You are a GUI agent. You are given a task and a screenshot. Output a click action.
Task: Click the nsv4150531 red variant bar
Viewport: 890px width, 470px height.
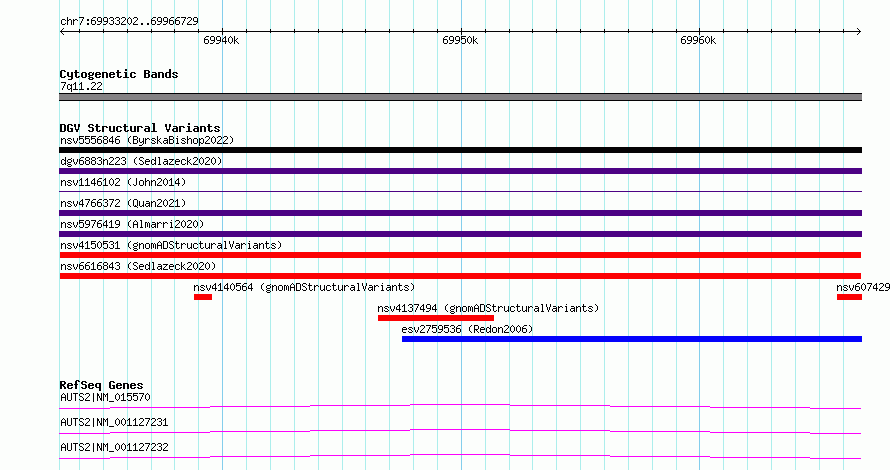click(x=460, y=255)
